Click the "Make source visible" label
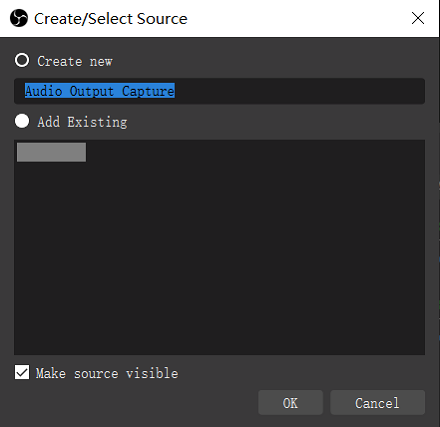The height and width of the screenshot is (427, 440). [x=107, y=373]
